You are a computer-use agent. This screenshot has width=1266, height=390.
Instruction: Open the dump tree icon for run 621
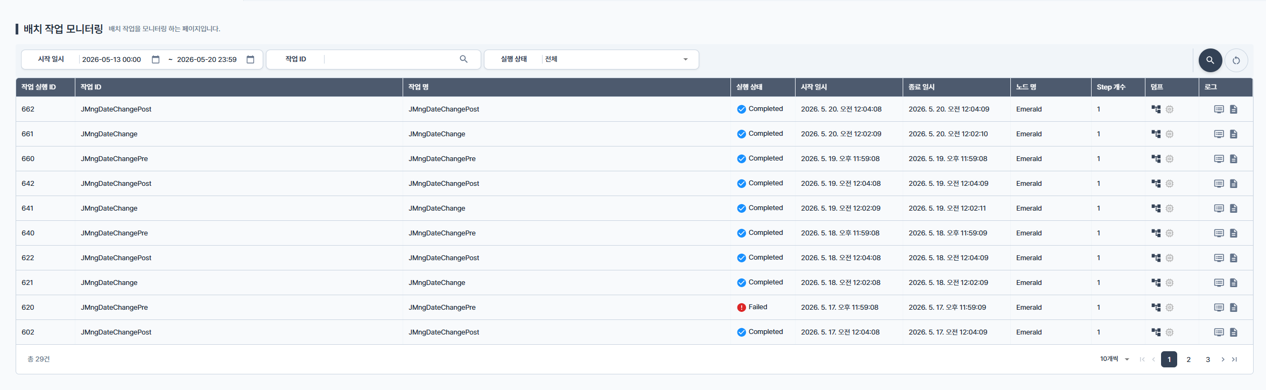tap(1156, 283)
